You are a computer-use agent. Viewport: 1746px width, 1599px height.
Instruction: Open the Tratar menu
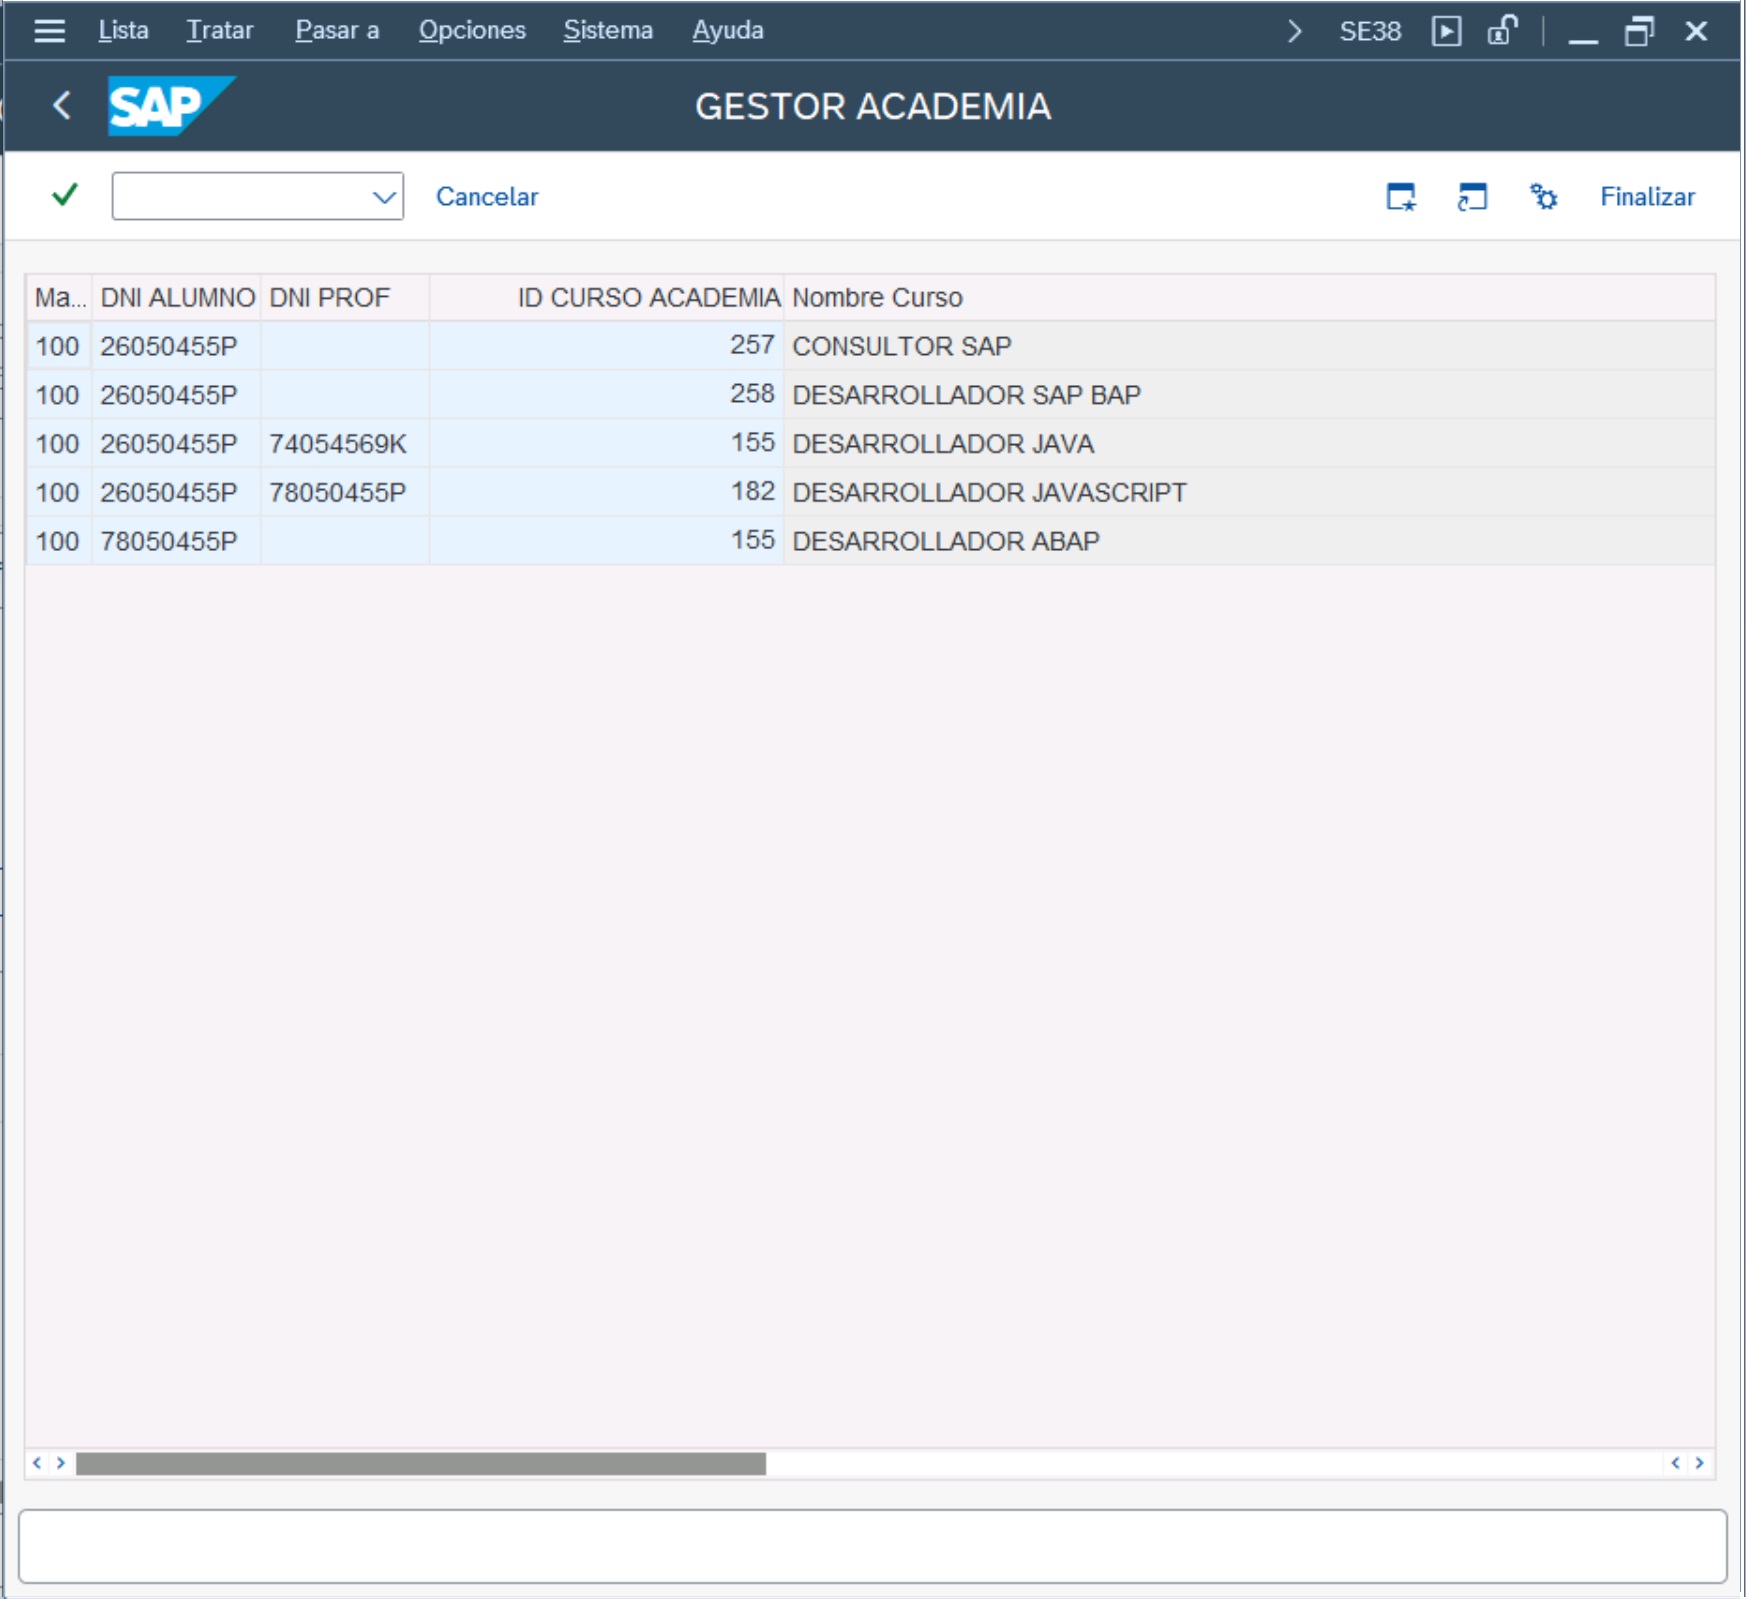220,31
